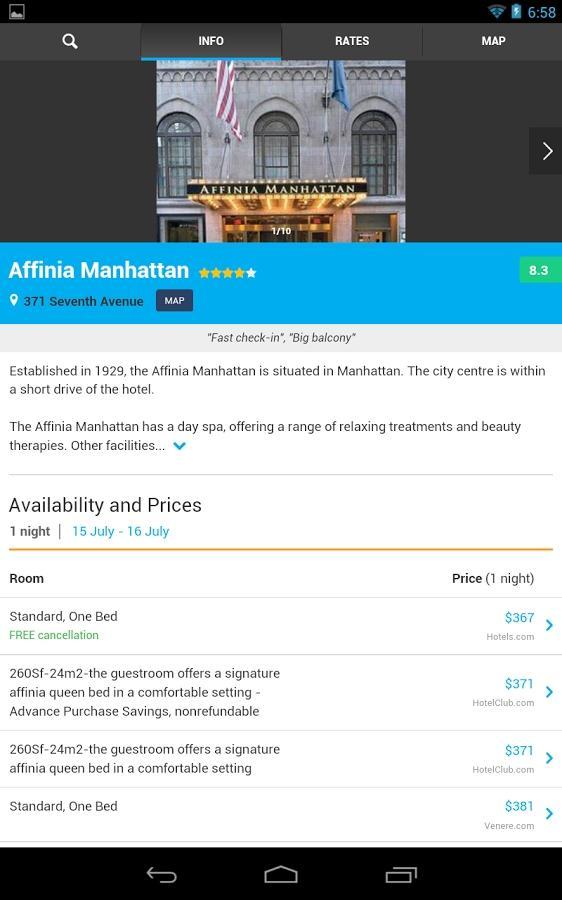Change the 15 July - 16 July dates
The height and width of the screenshot is (900, 562).
pyautogui.click(x=121, y=532)
